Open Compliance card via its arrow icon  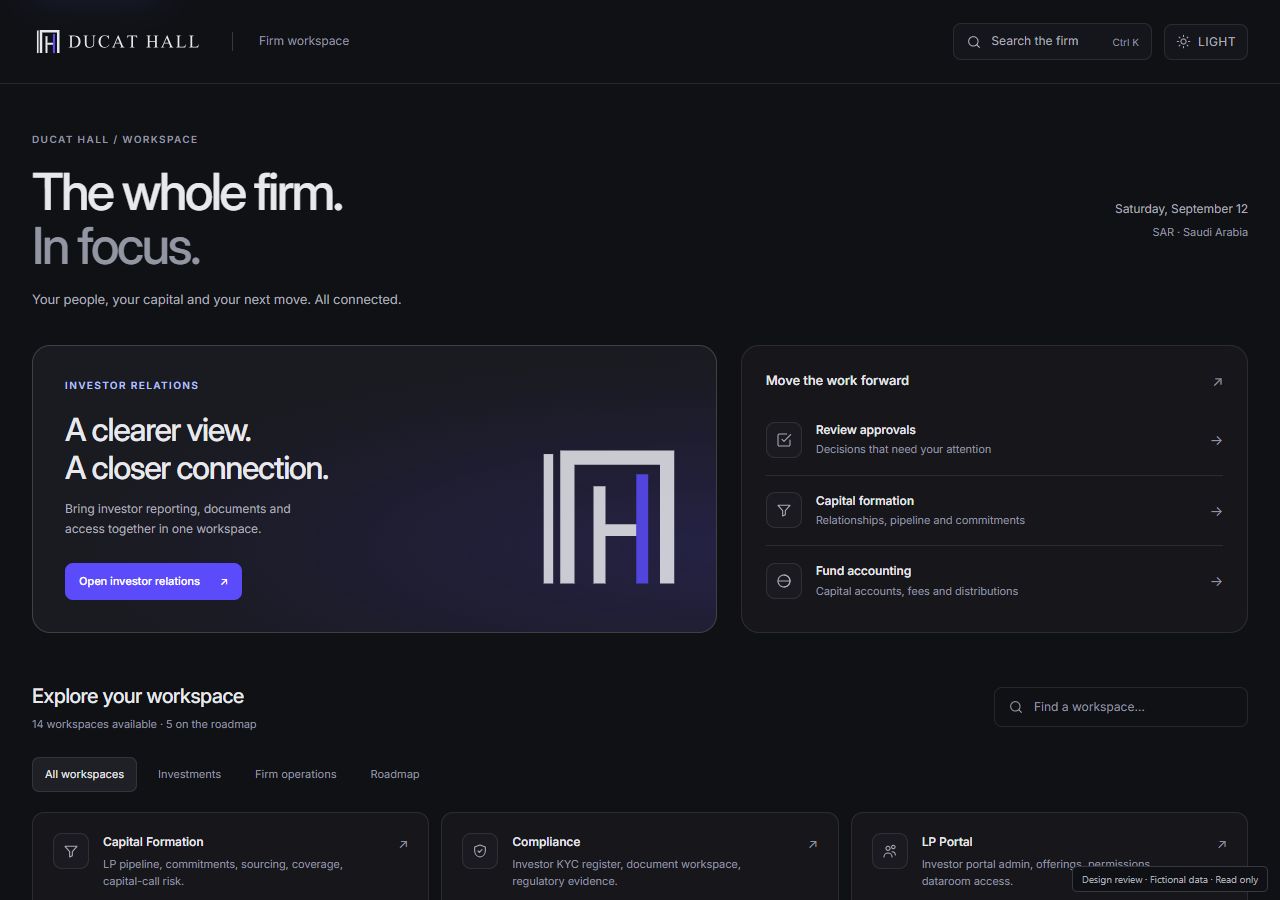pyautogui.click(x=812, y=844)
